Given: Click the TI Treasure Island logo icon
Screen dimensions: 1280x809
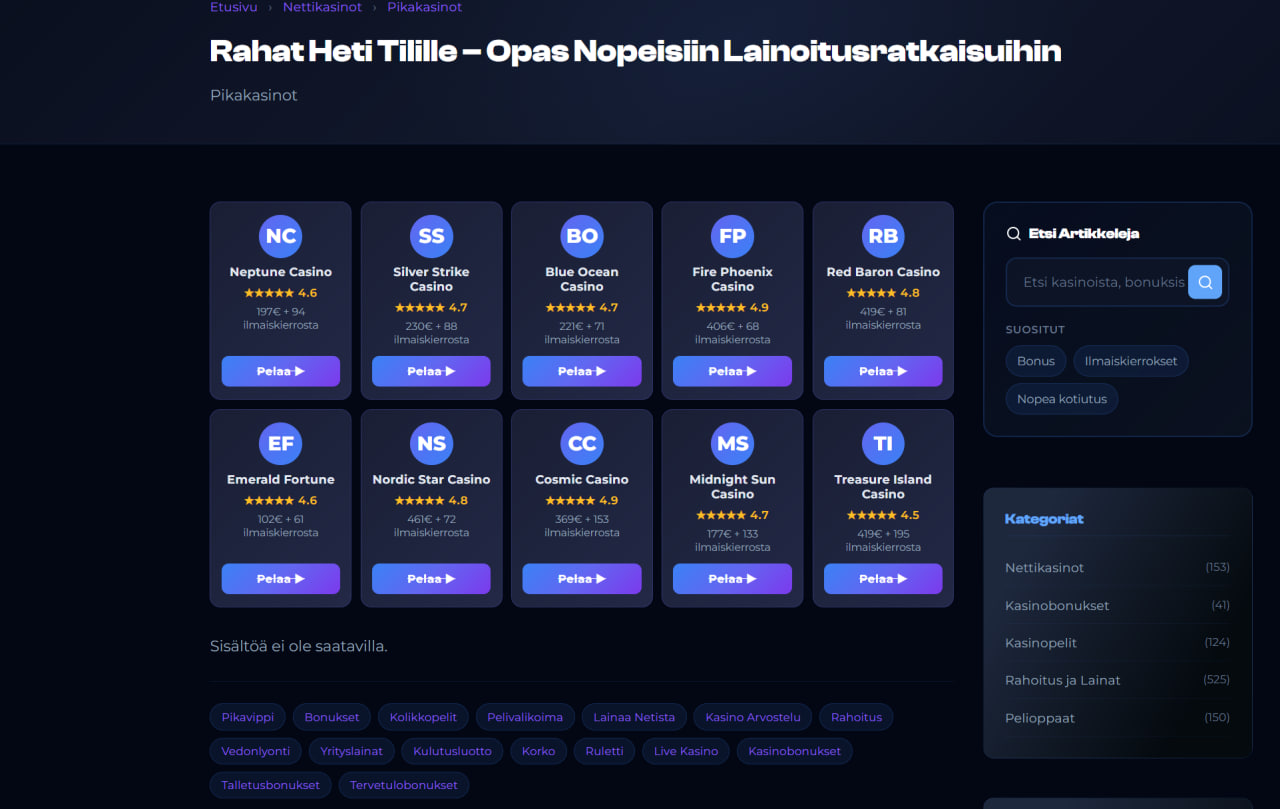Looking at the screenshot, I should tap(883, 444).
